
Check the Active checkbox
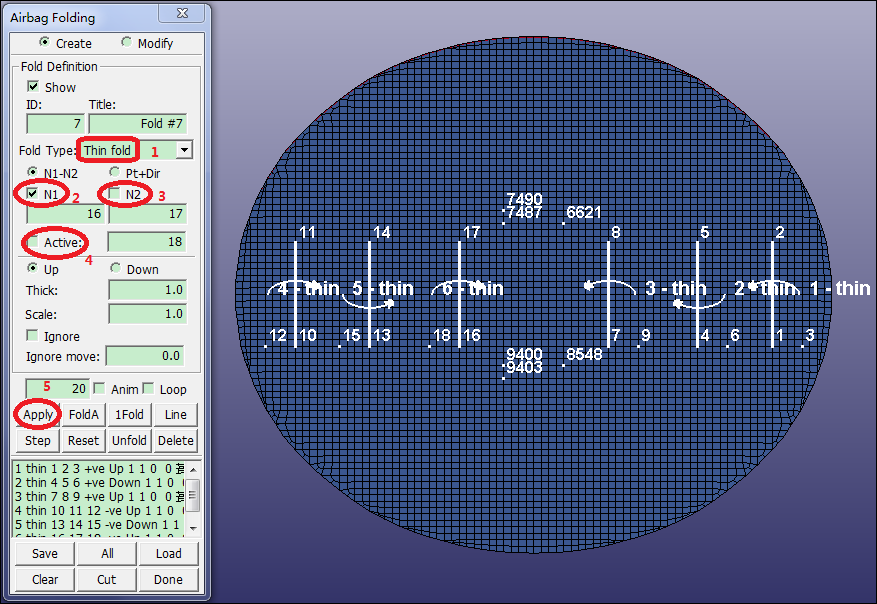[x=33, y=242]
